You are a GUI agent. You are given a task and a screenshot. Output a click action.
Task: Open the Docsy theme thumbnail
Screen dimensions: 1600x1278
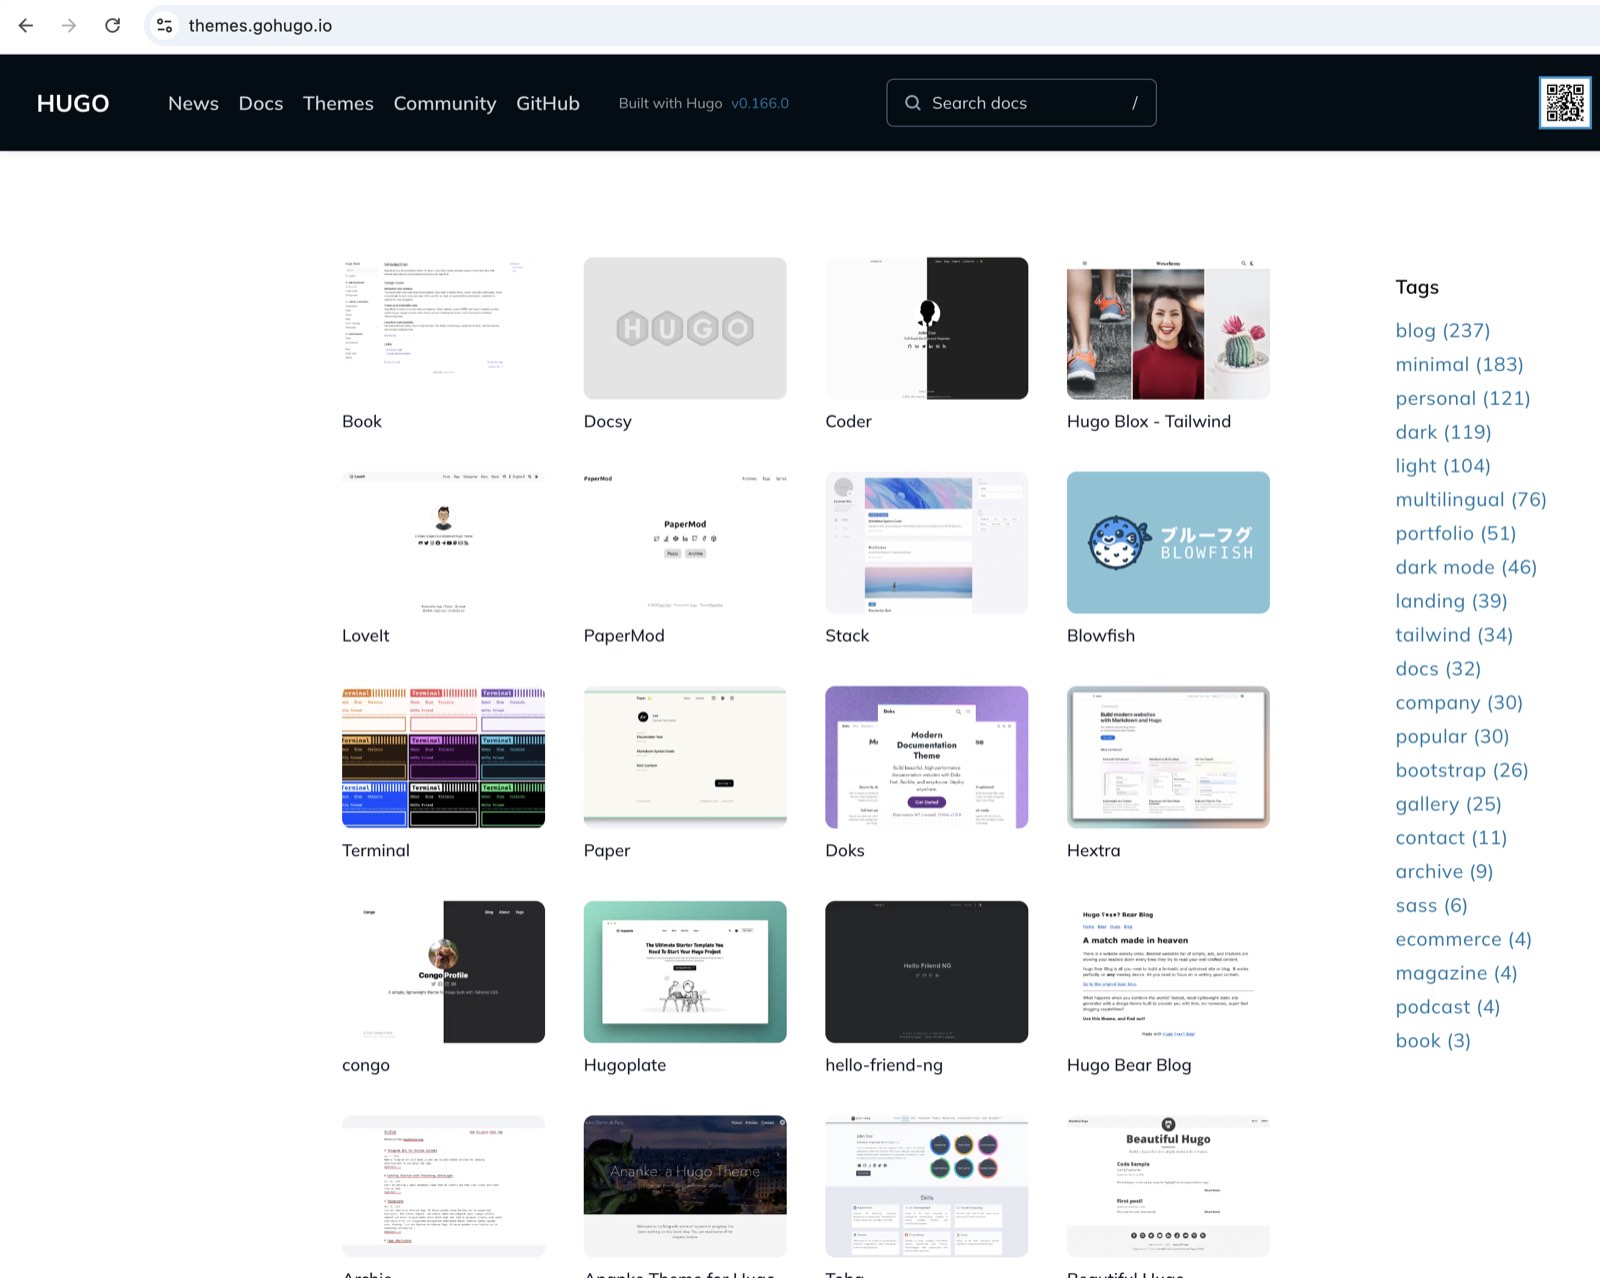click(685, 328)
